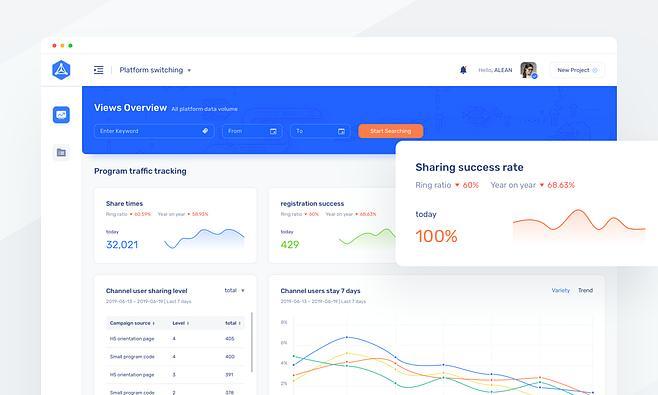
Task: Open the To date calendar icon
Action: pyautogui.click(x=341, y=131)
